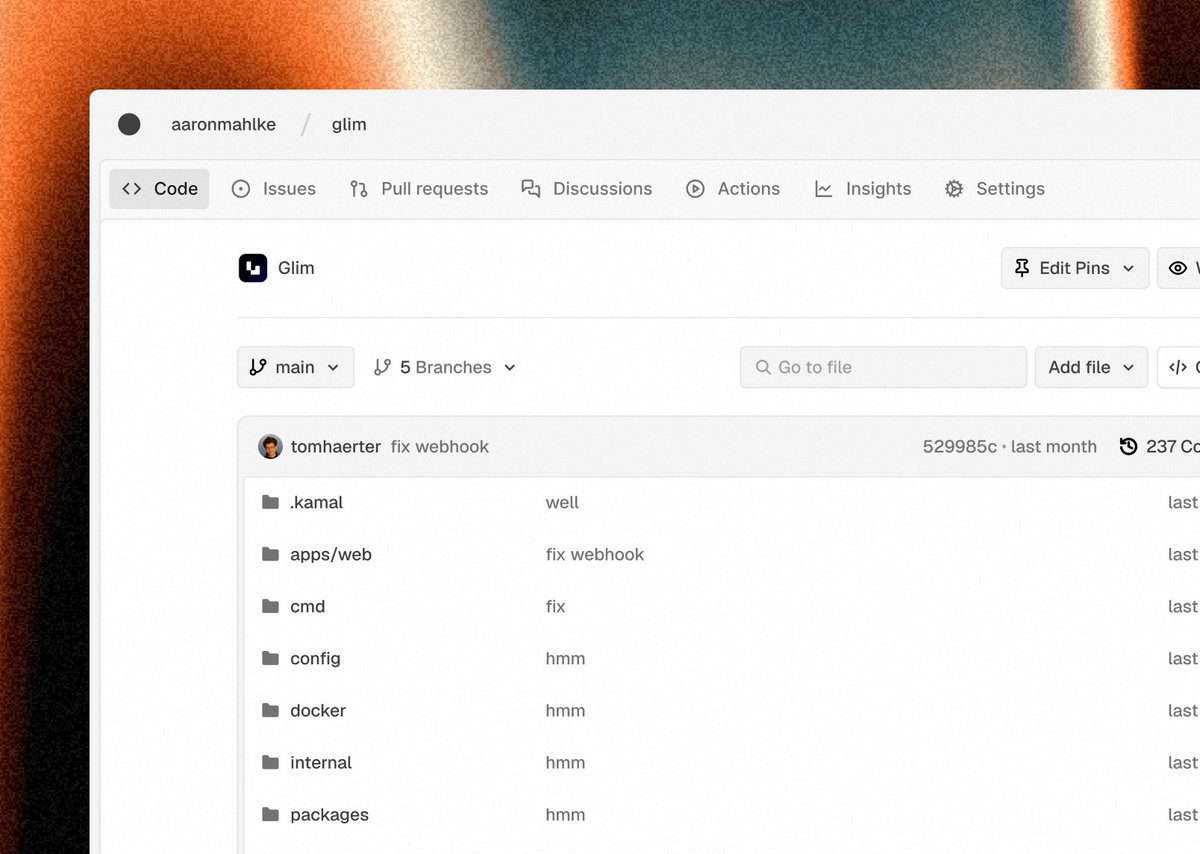Open the fix webhook message in apps/web row
This screenshot has width=1200, height=854.
coord(595,554)
